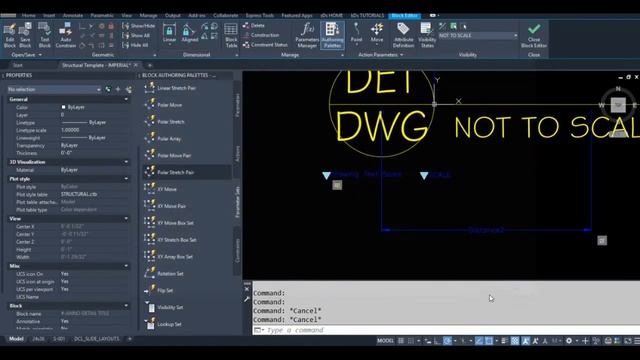Click the Delete constraints button

(x=253, y=26)
